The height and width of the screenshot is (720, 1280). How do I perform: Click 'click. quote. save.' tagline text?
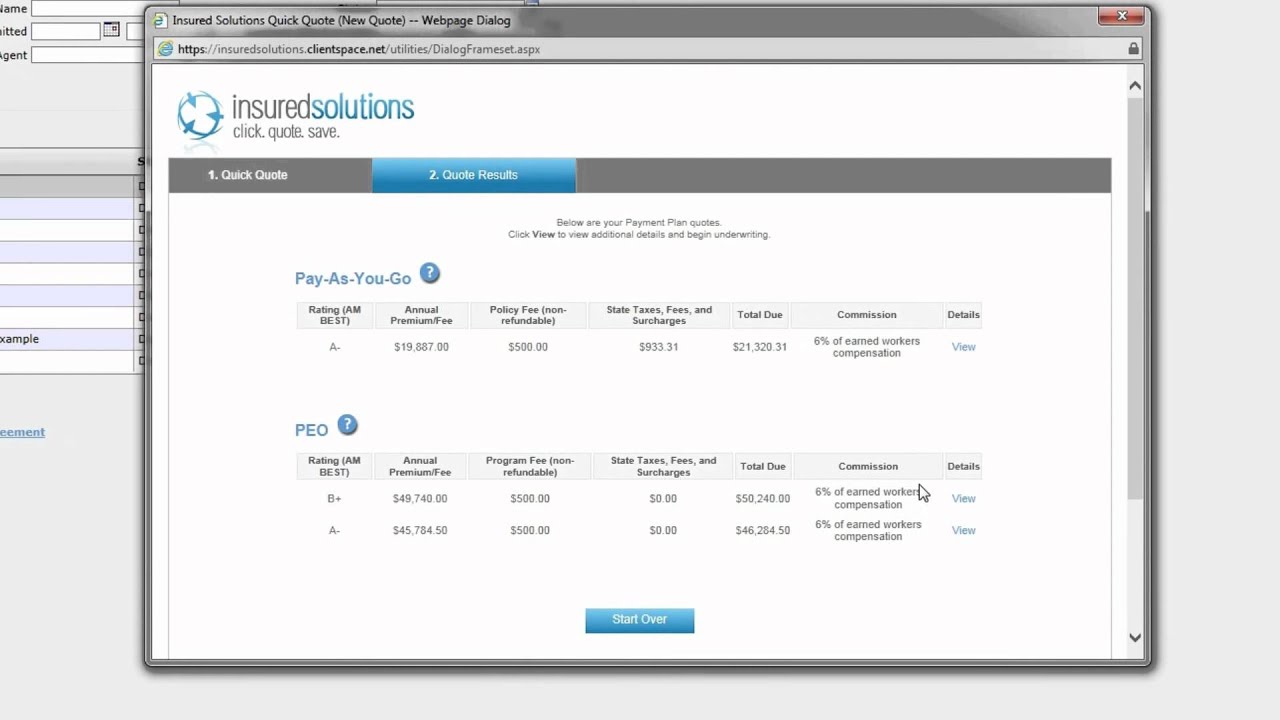(286, 132)
